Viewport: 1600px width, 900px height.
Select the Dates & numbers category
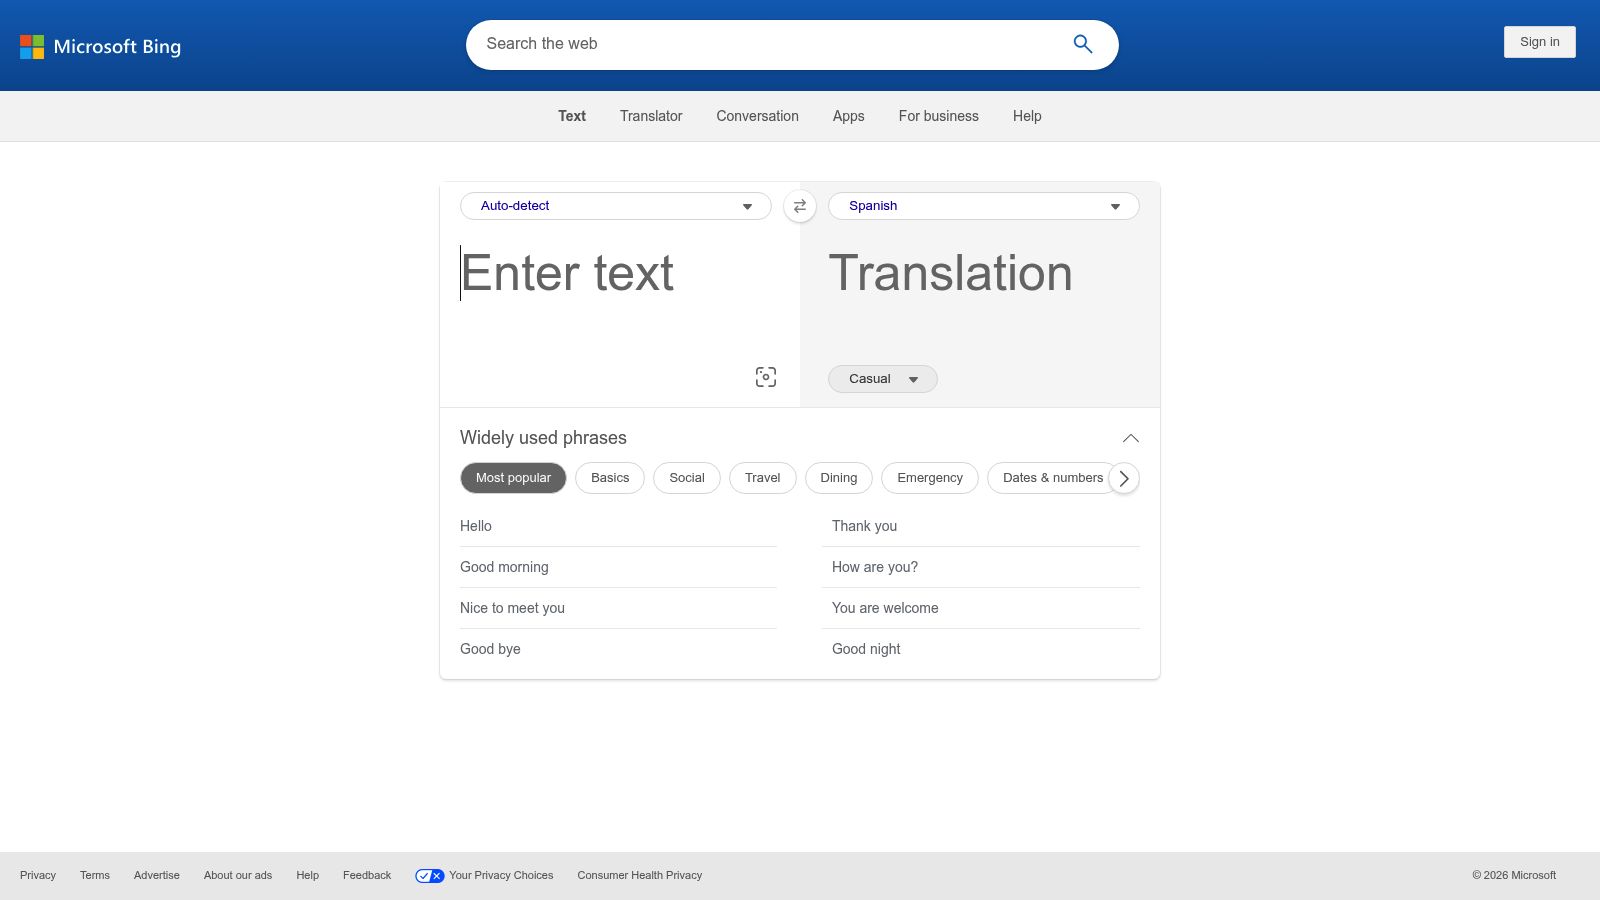pyautogui.click(x=1052, y=478)
